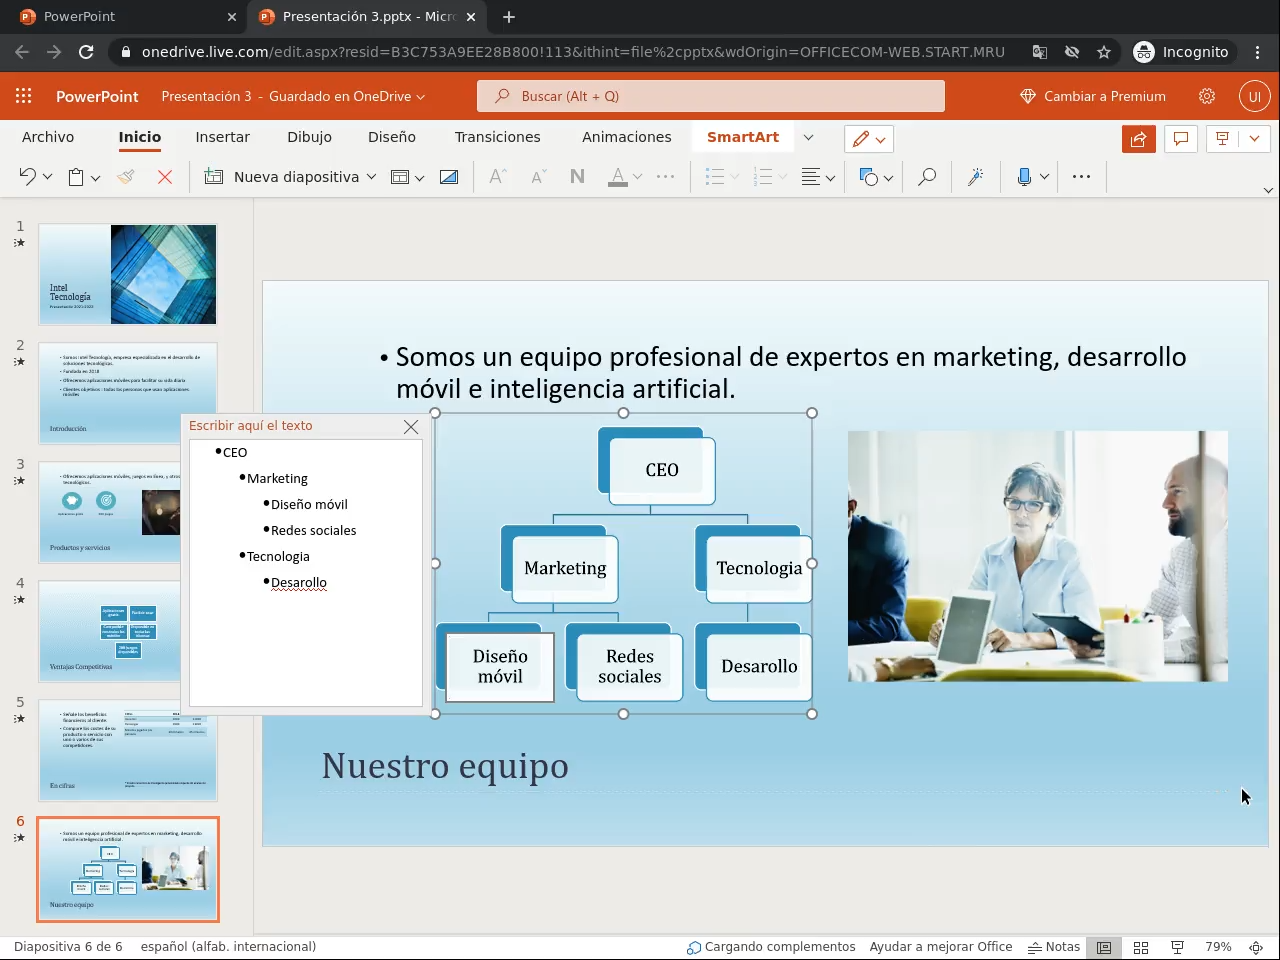The width and height of the screenshot is (1280, 960).
Task: Select slide 1 thumbnail Intel Tecnología
Action: 128,274
